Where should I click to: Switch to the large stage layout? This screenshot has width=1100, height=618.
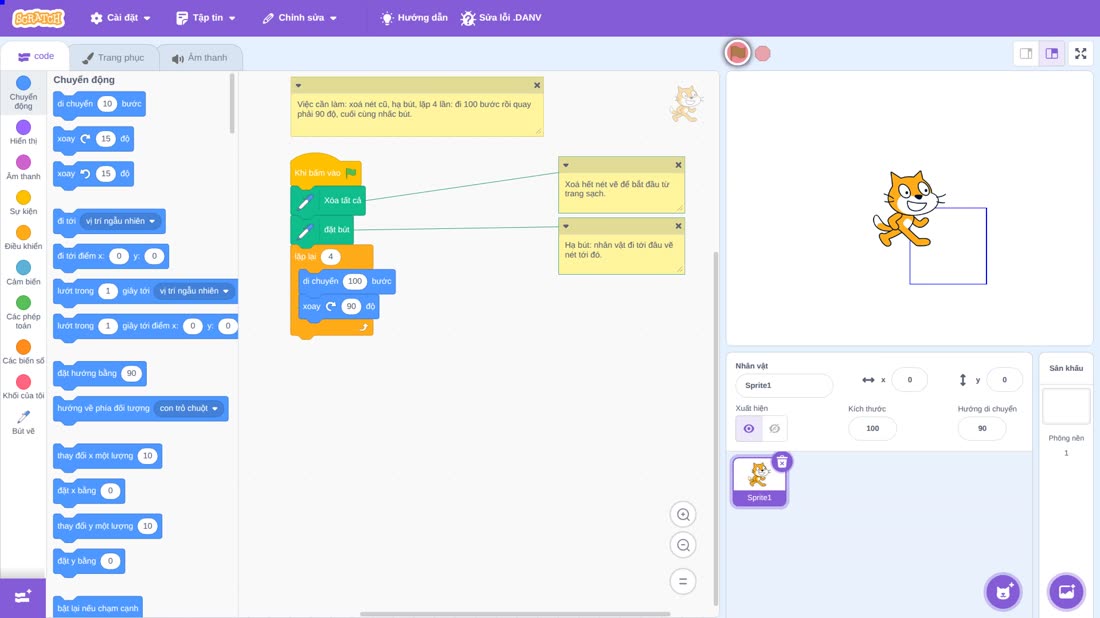(1052, 53)
